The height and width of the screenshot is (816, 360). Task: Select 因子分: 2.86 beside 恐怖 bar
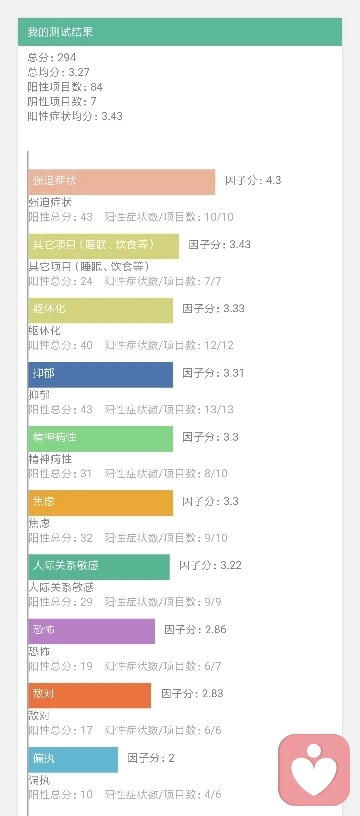click(x=195, y=630)
